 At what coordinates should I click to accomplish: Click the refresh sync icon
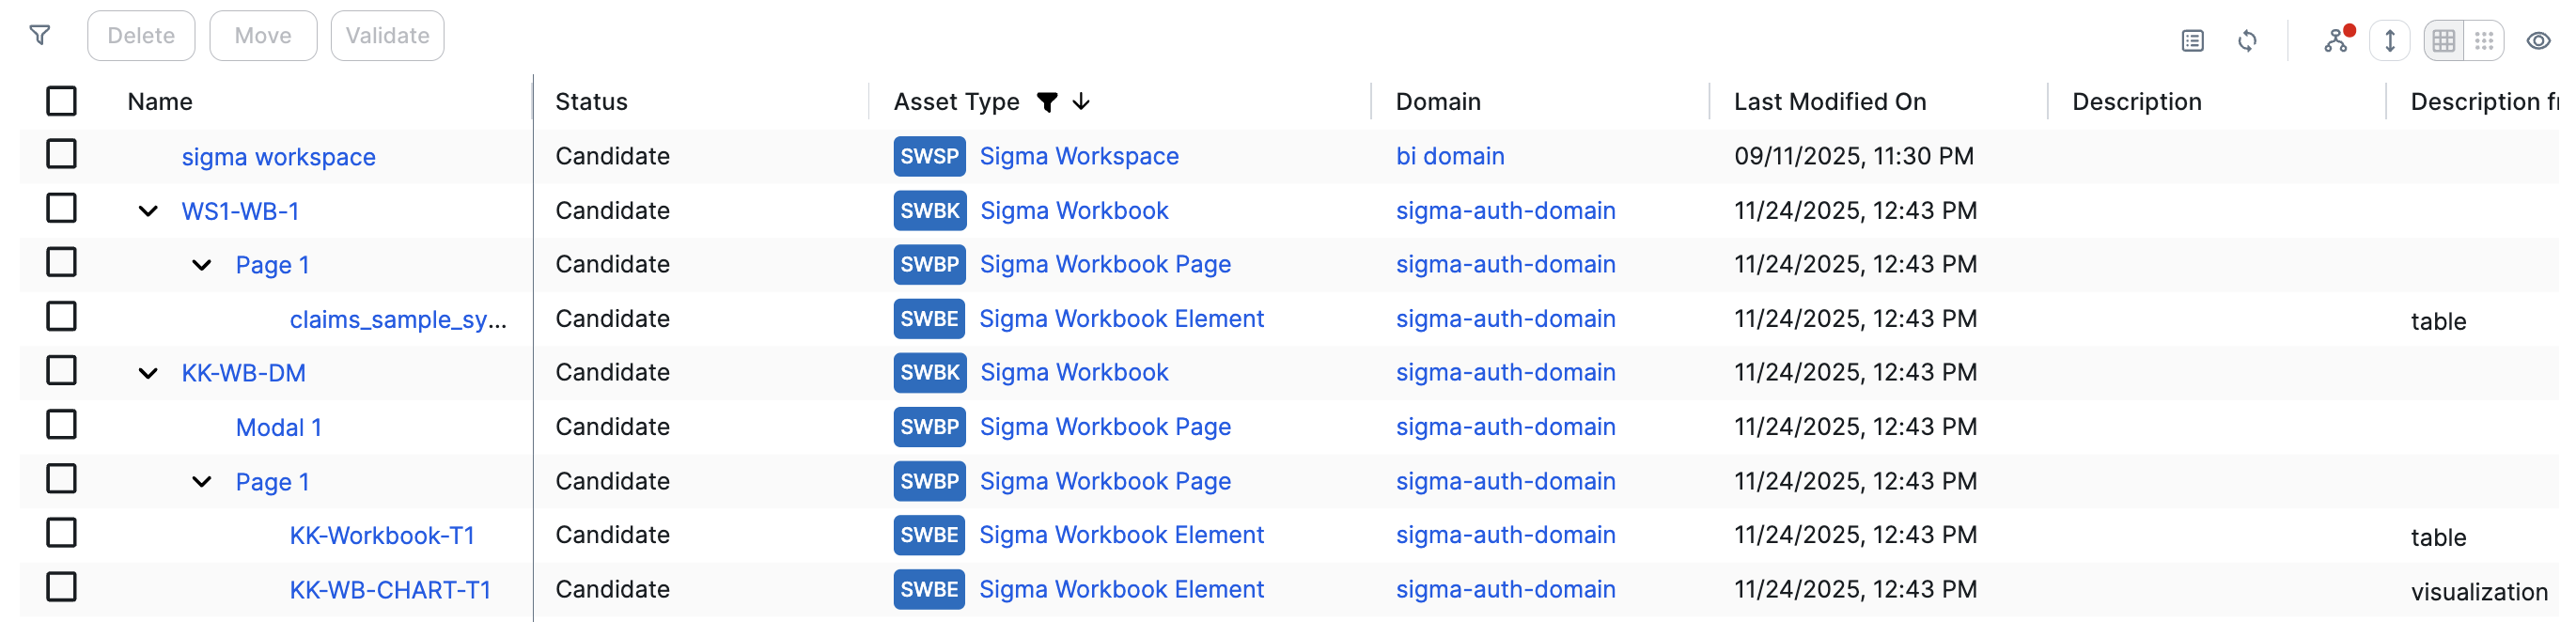2247,41
